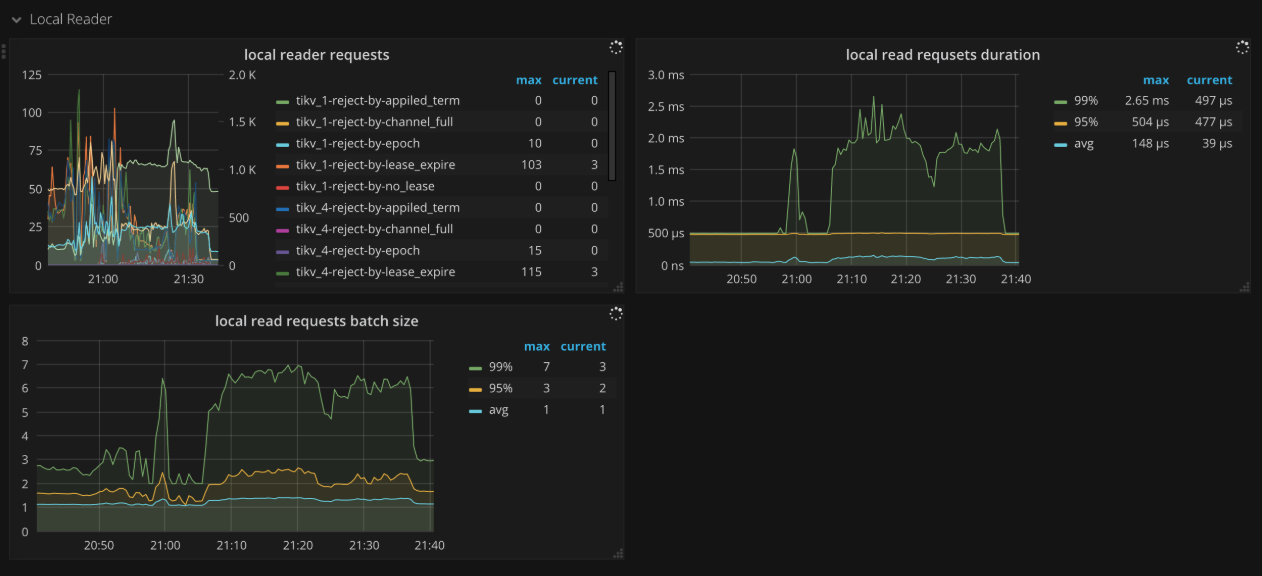The width and height of the screenshot is (1262, 576).
Task: Open the local reader requests panel menu
Action: [x=317, y=55]
